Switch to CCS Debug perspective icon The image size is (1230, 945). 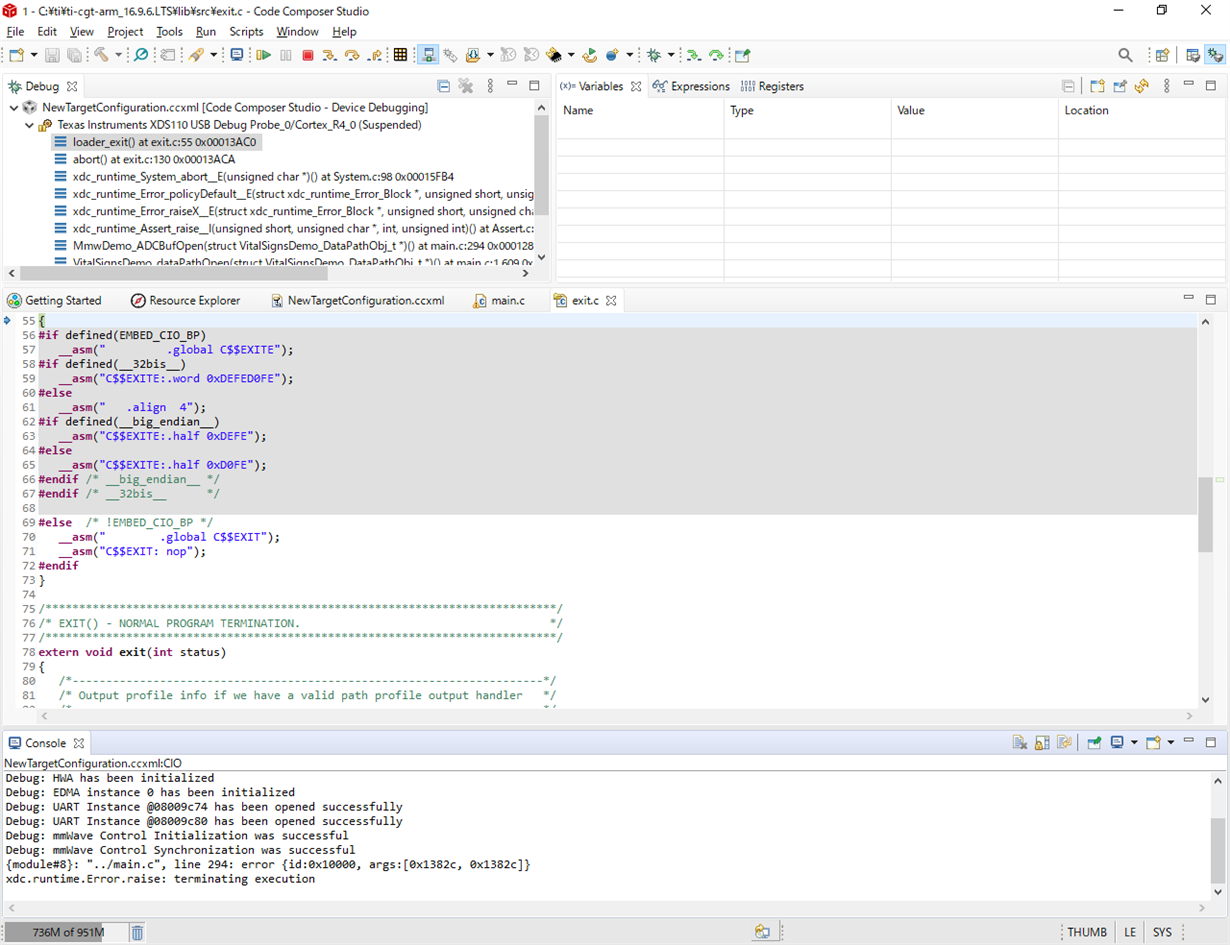1215,55
